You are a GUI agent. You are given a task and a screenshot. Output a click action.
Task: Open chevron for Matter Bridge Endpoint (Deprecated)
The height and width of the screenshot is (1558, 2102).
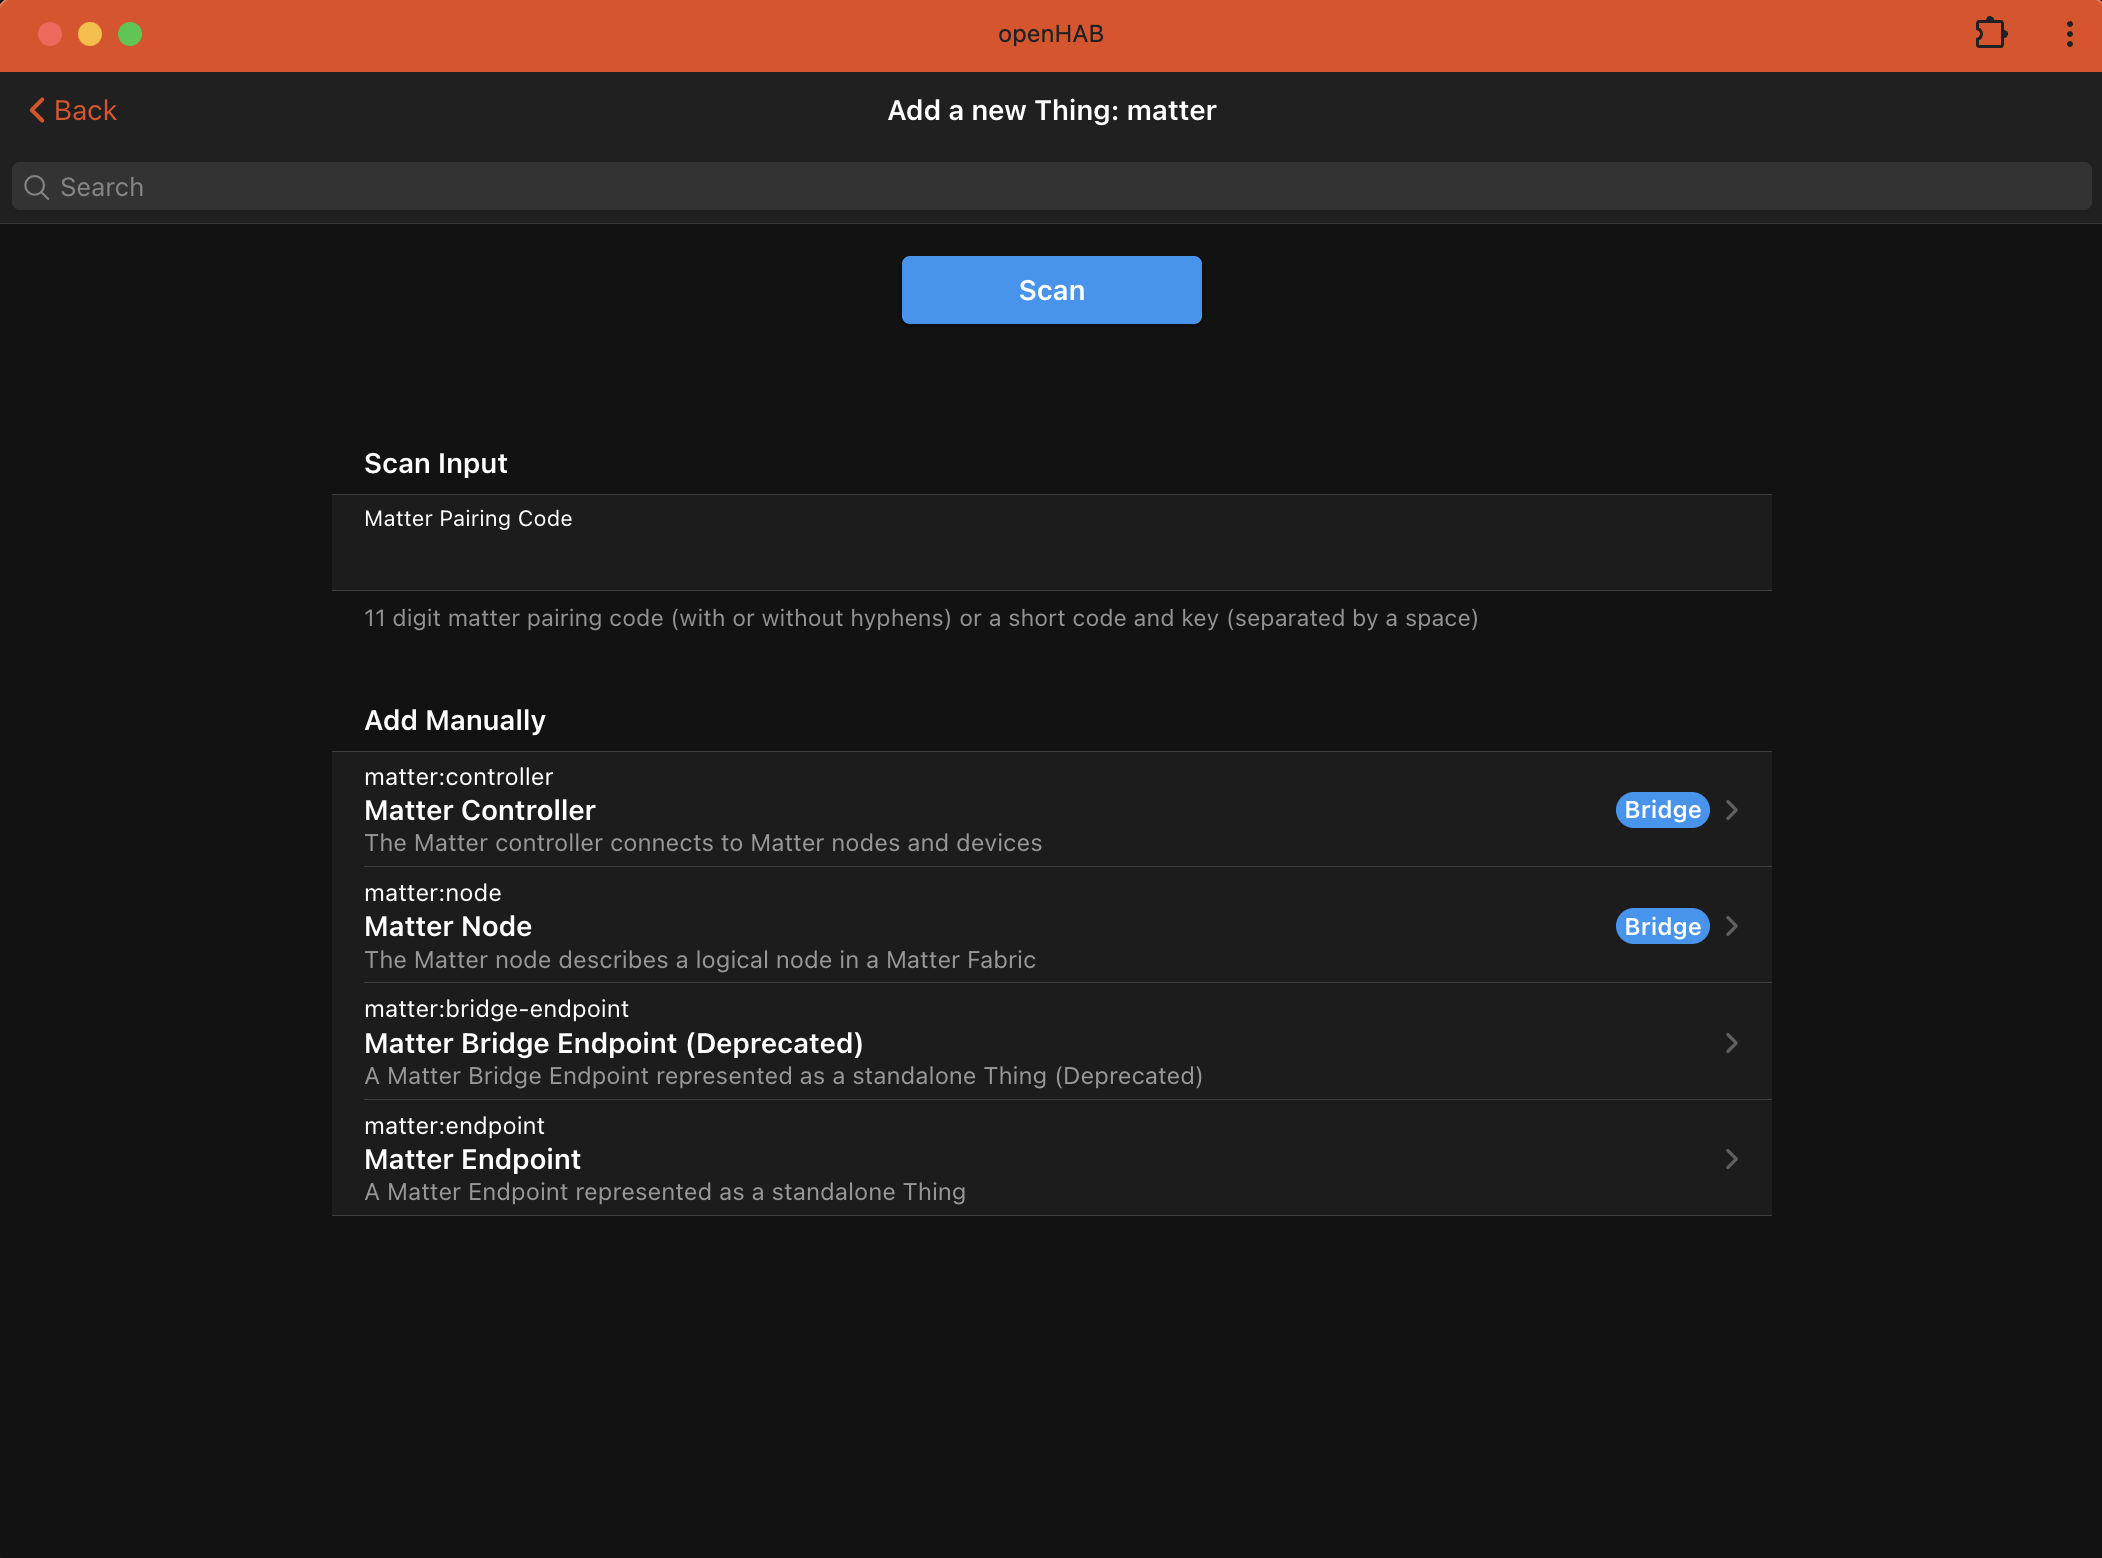1732,1043
